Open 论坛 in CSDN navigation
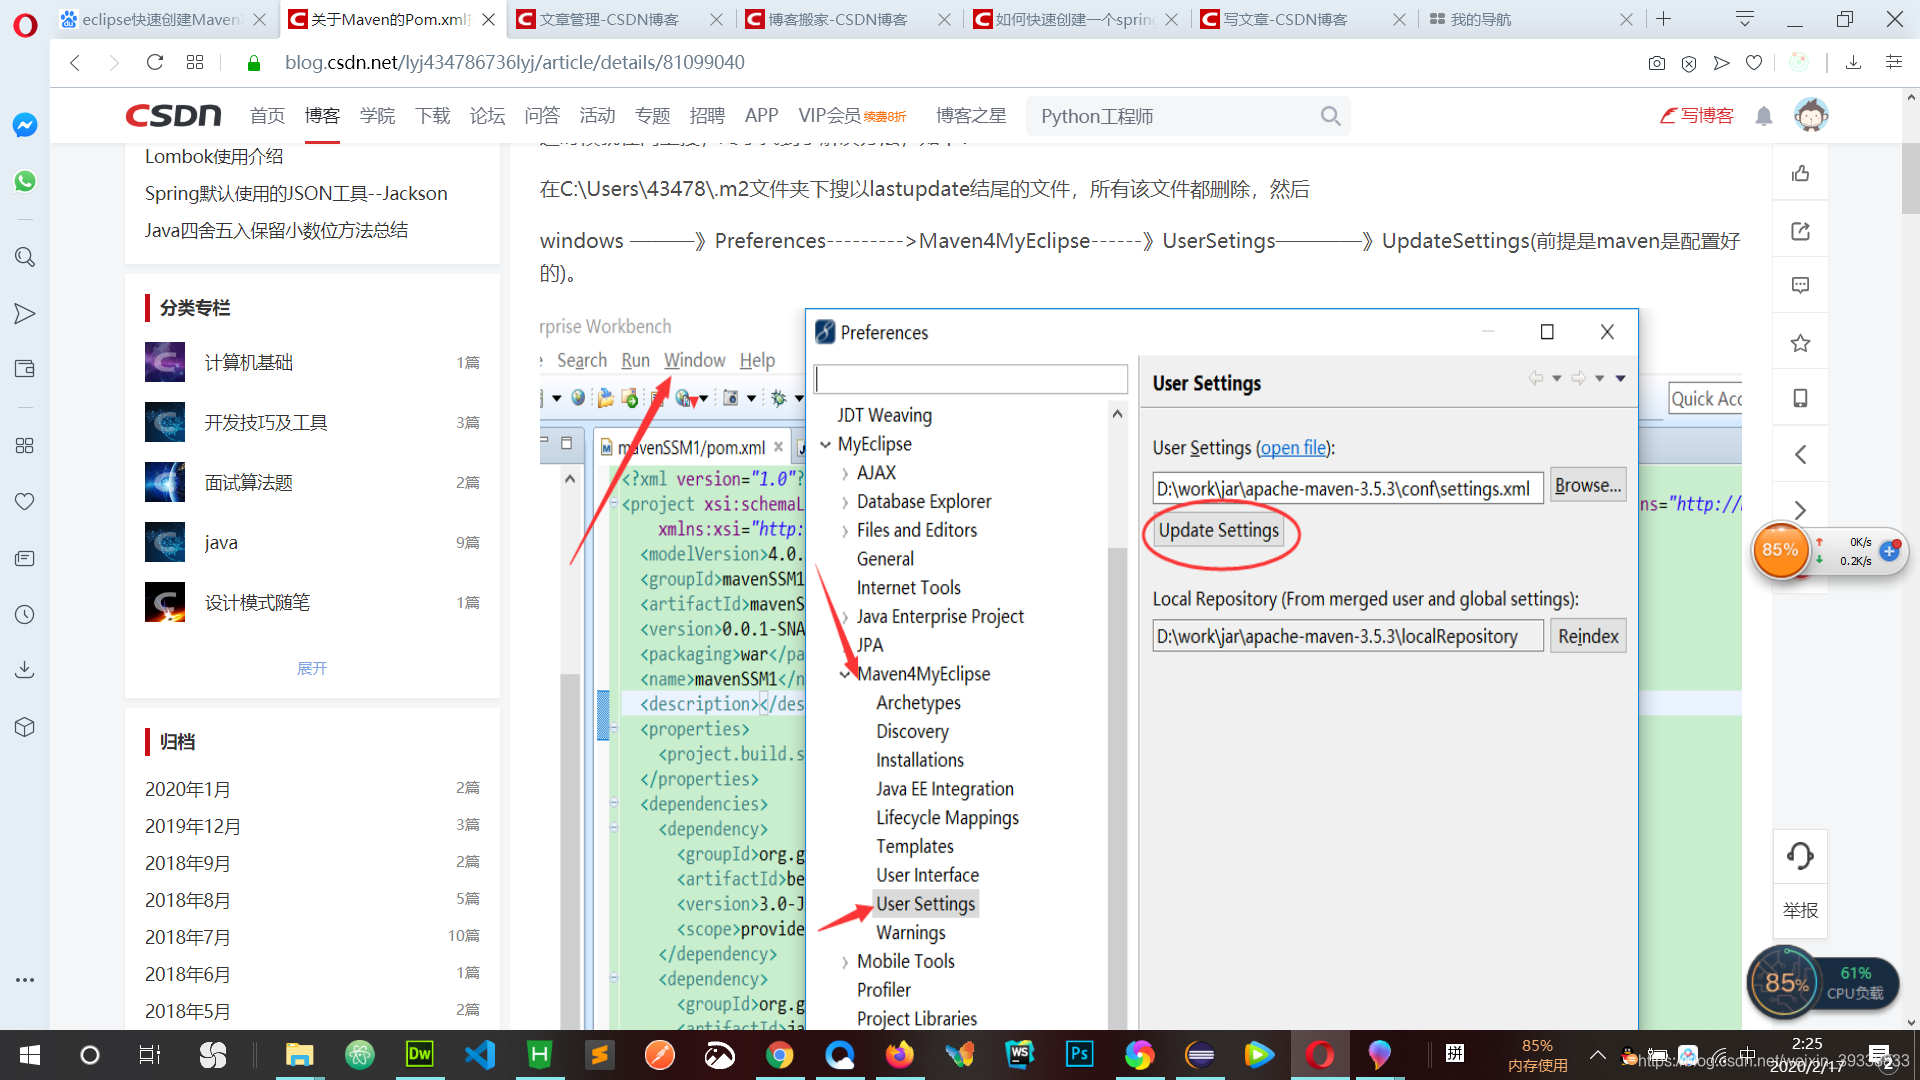The image size is (1920, 1080). (487, 116)
